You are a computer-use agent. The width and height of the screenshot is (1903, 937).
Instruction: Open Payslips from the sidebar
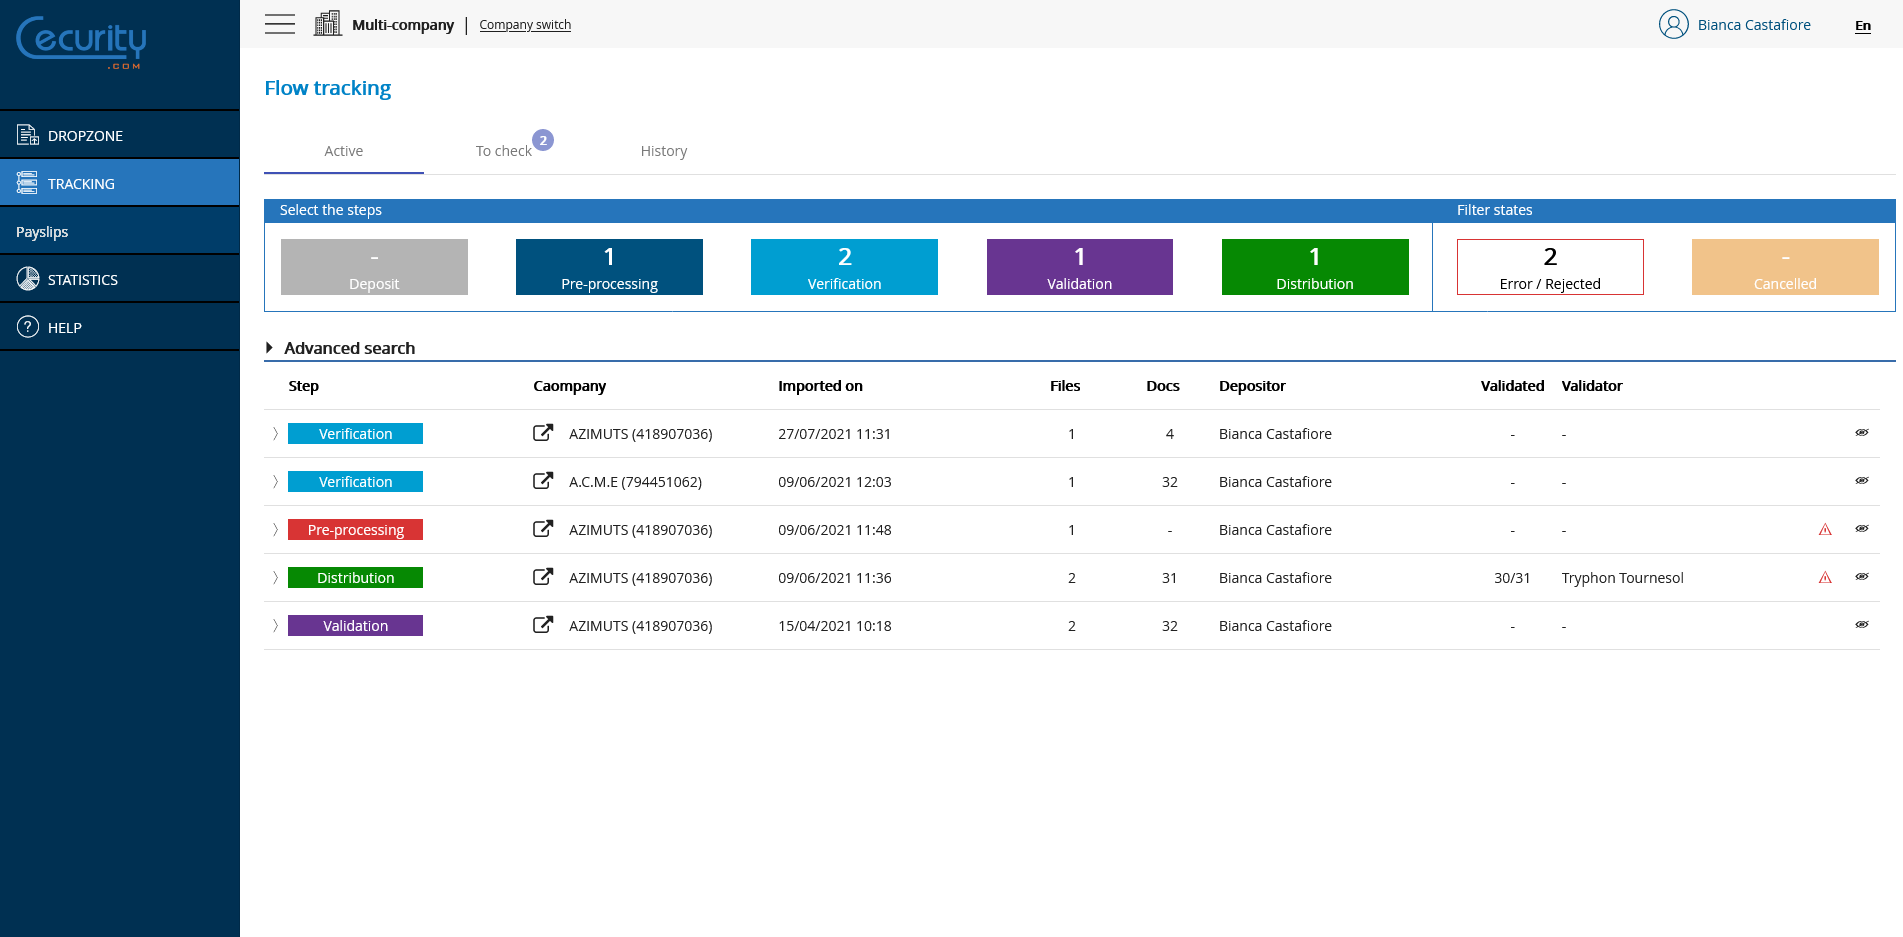pos(42,231)
